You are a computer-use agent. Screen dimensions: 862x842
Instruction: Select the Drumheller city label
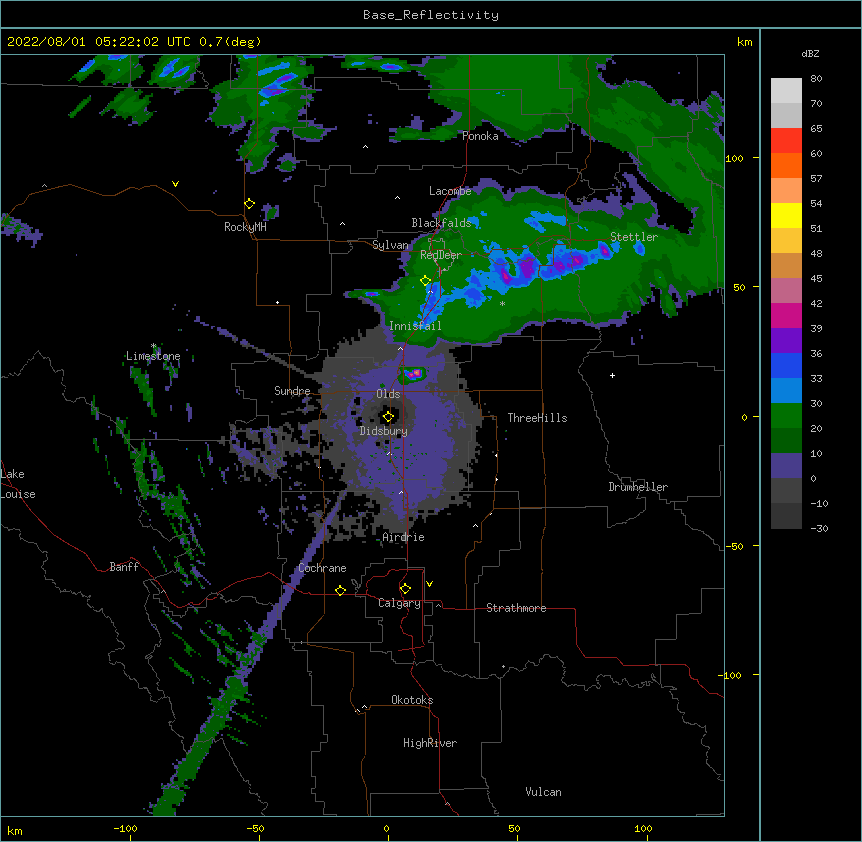[638, 487]
